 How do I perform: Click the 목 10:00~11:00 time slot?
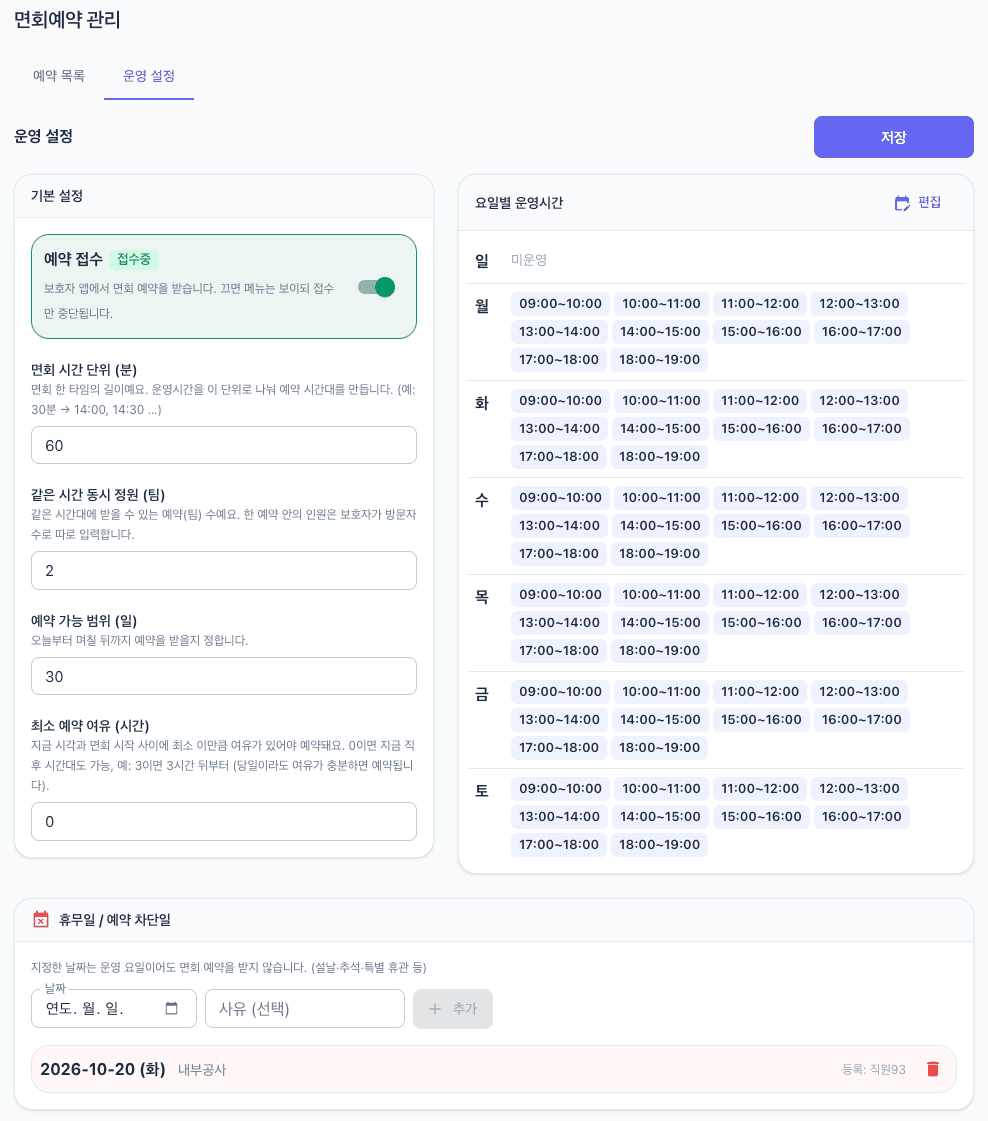[x=661, y=595]
